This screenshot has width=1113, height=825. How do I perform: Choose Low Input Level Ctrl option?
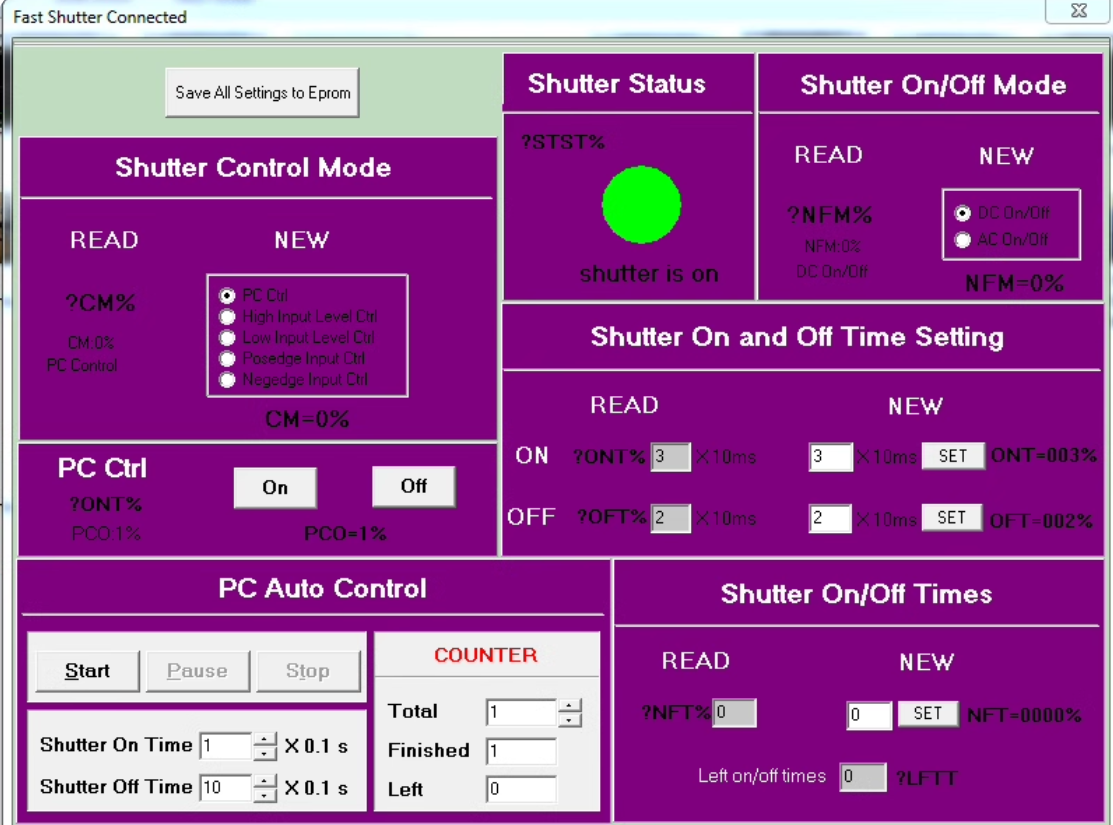228,338
